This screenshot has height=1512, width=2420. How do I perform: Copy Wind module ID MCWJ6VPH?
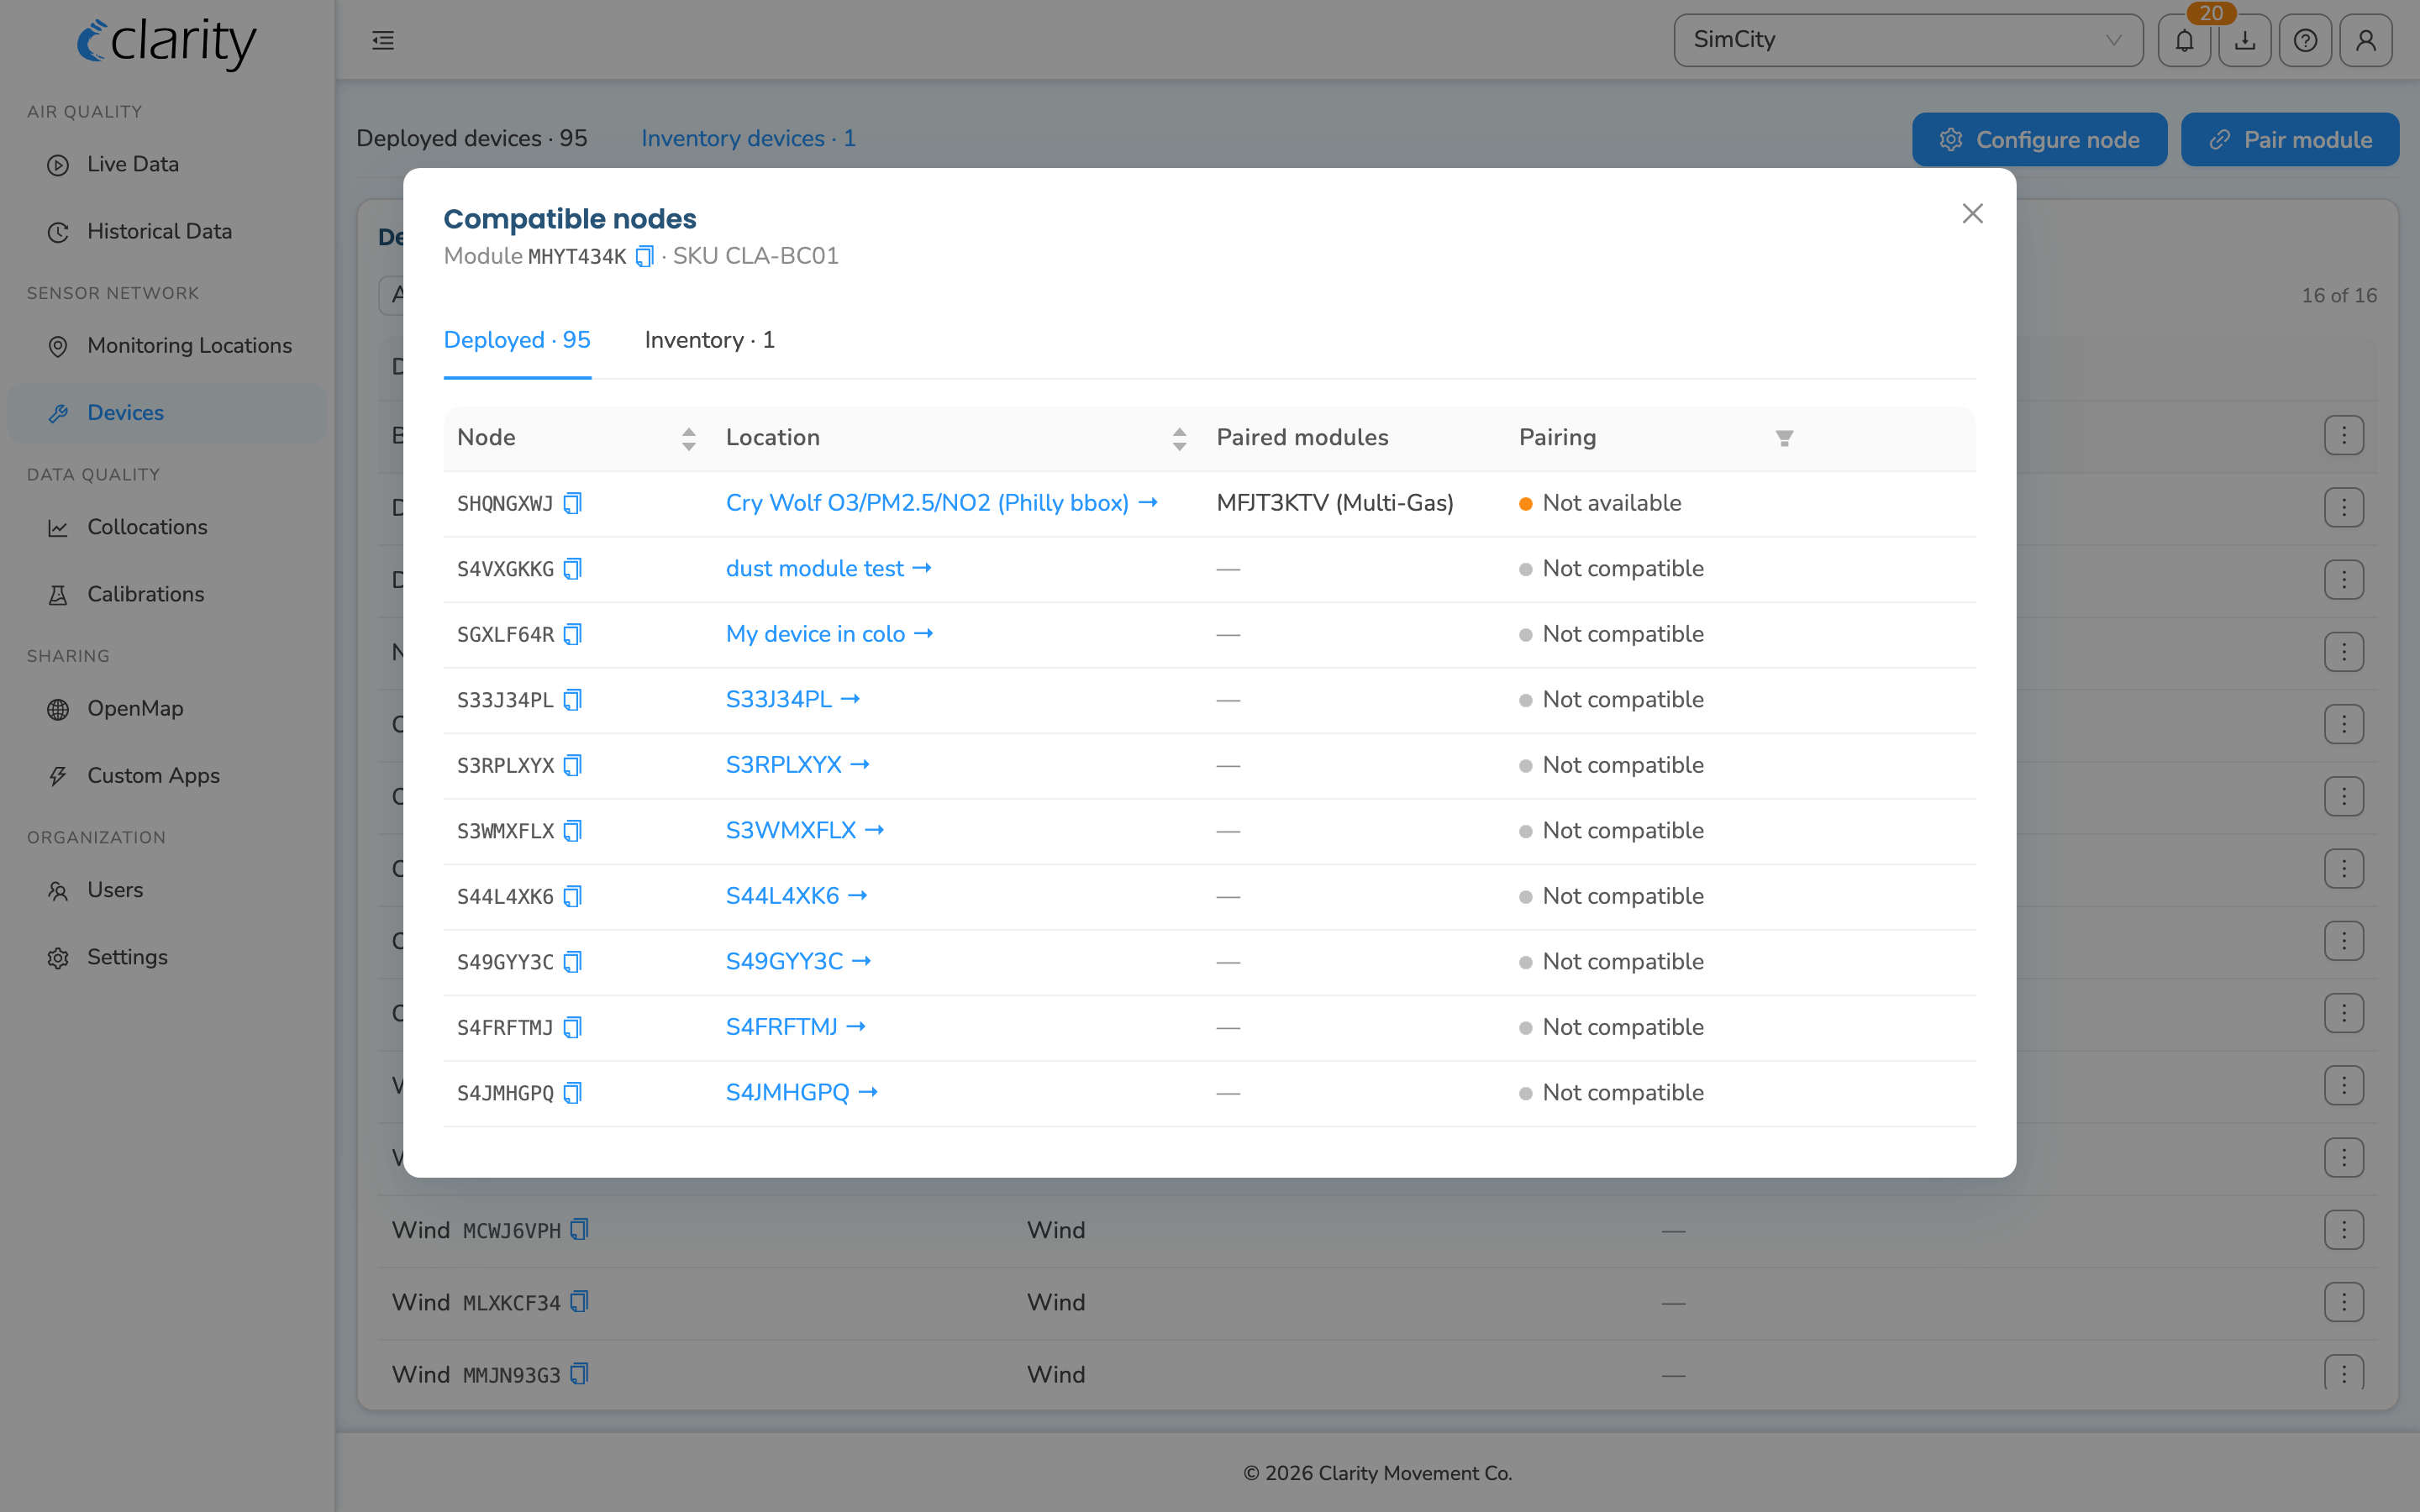(579, 1230)
